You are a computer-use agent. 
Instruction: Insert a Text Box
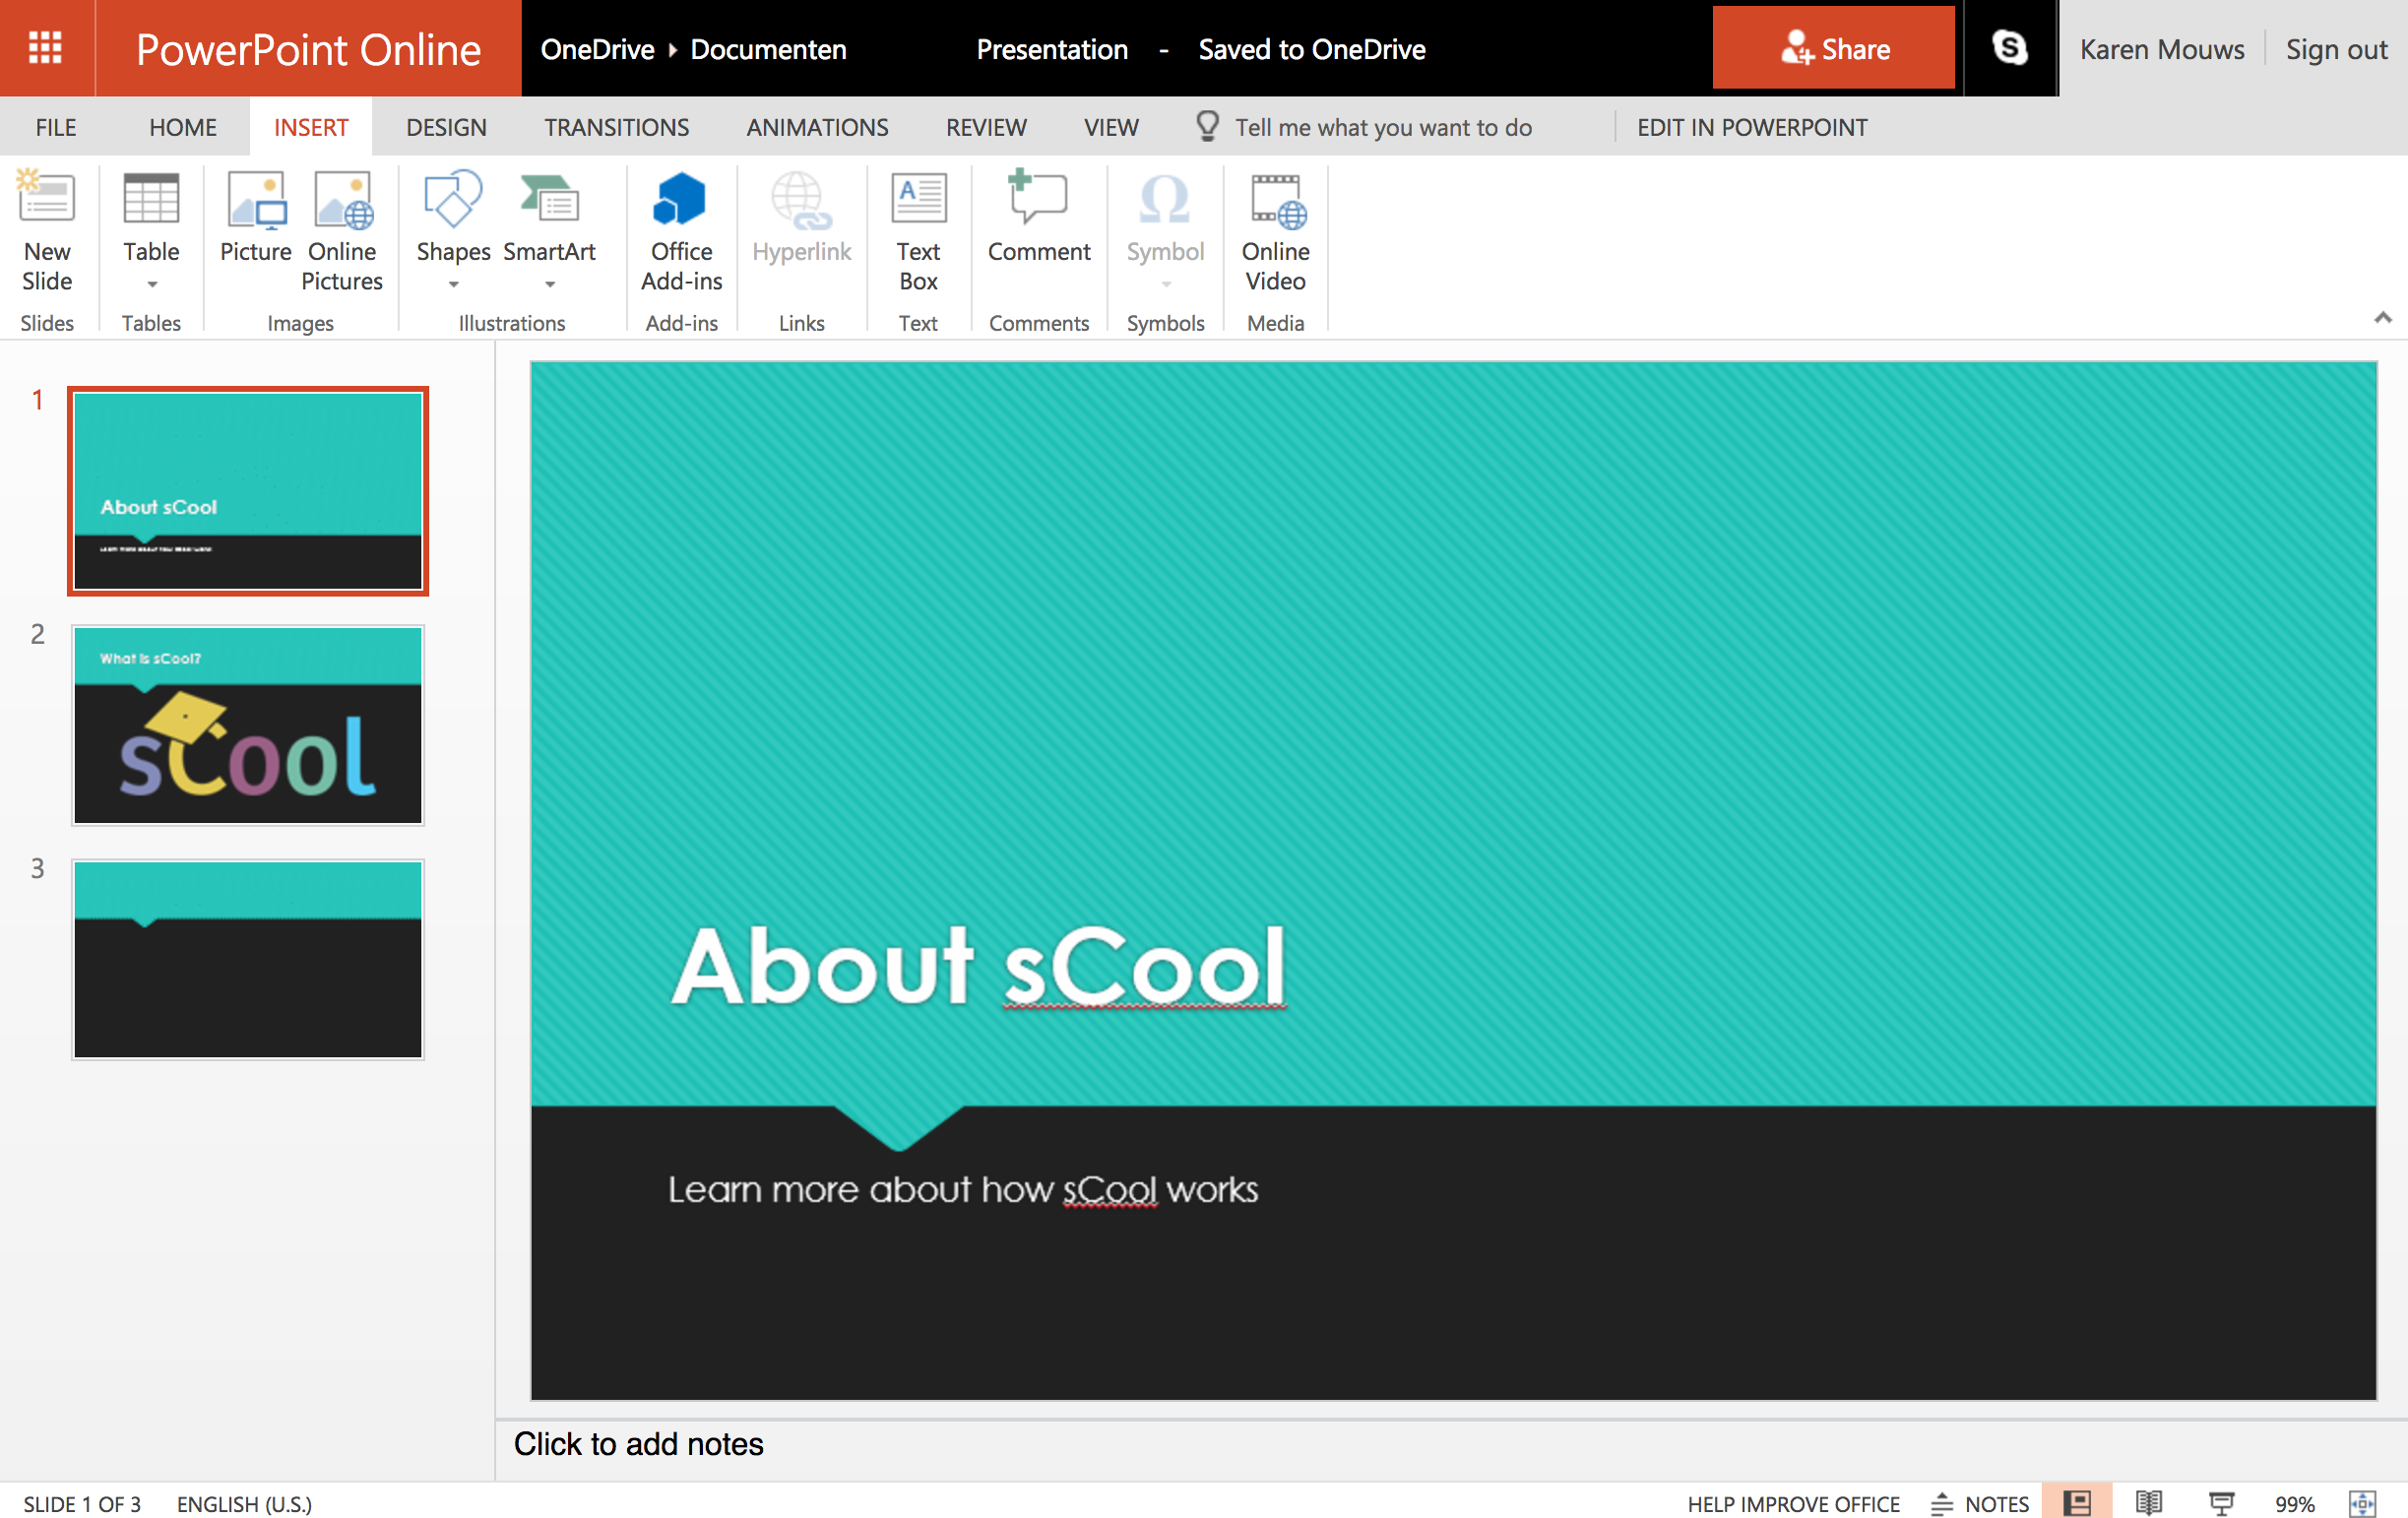point(918,231)
